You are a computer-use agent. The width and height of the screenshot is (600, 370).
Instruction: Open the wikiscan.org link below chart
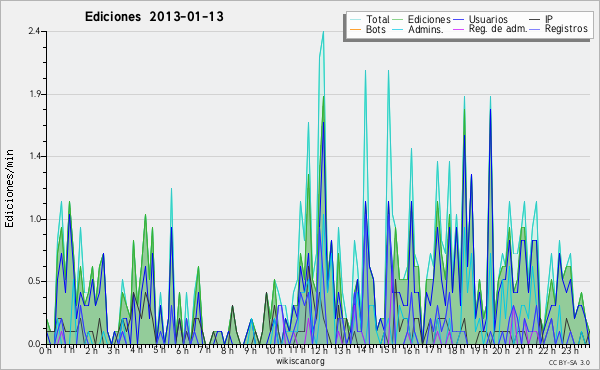coord(300,361)
